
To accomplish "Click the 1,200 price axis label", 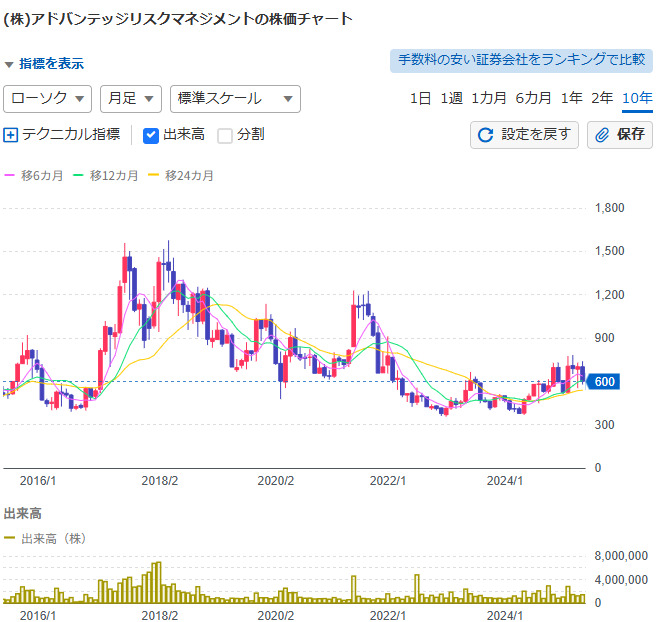I will coord(609,295).
